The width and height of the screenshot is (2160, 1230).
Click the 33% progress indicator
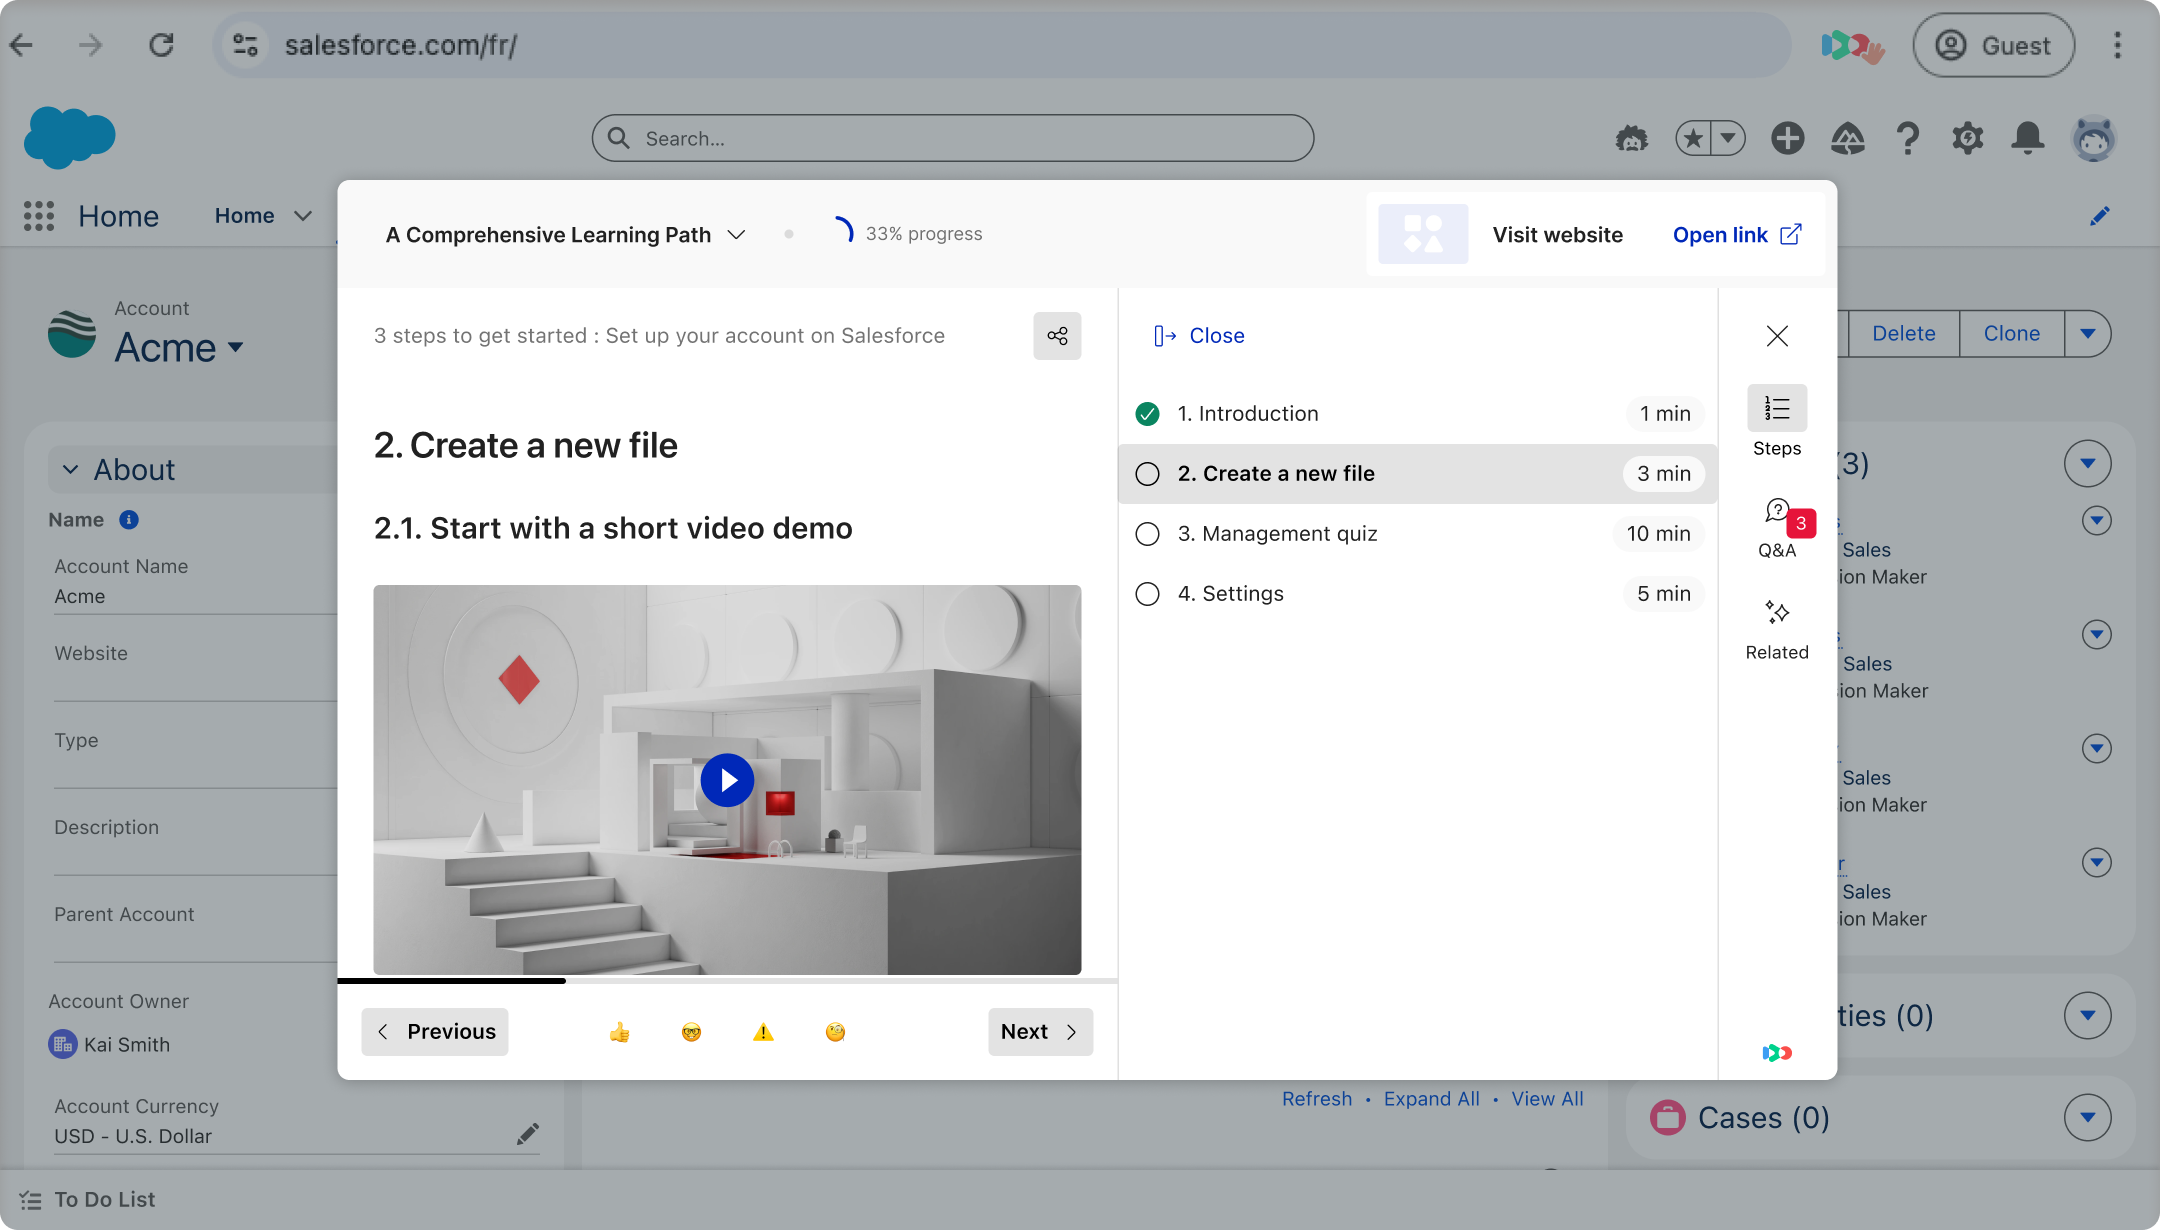908,233
